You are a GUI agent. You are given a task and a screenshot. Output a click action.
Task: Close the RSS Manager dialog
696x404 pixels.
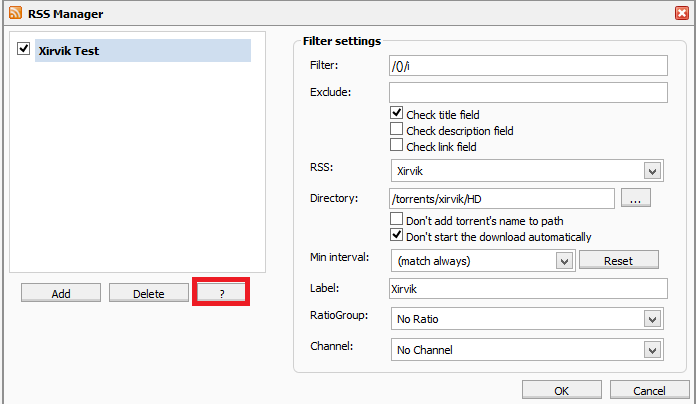pyautogui.click(x=682, y=13)
